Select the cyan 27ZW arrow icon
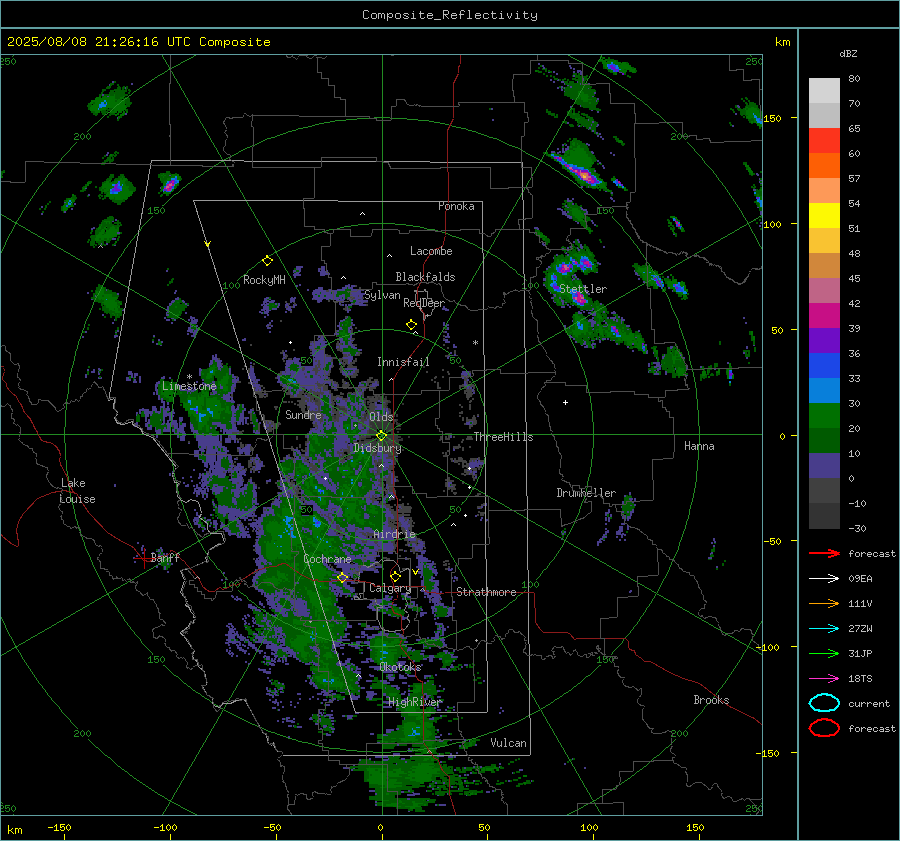 824,629
